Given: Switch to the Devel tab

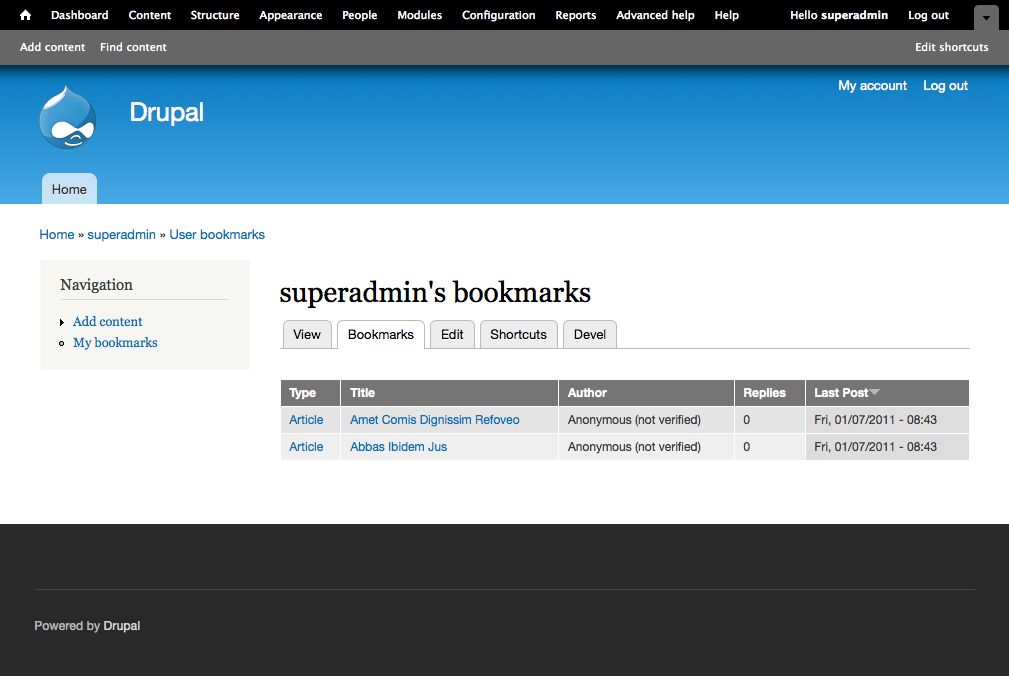Looking at the screenshot, I should (x=590, y=334).
